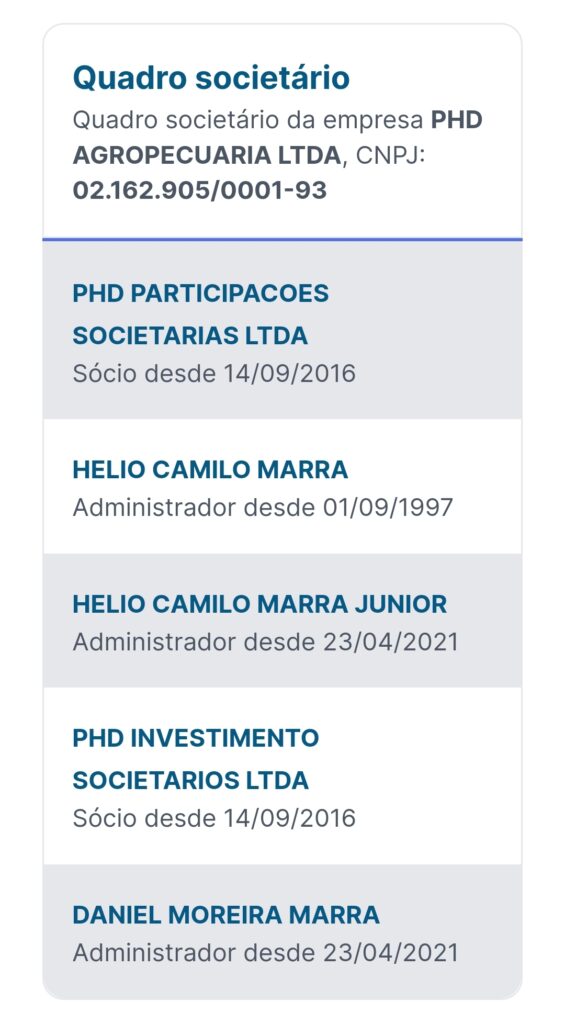Click 'Administrador desde 23/04/2021' under Helio Junior
Viewport: 565px width, 1024px height.
coord(265,642)
